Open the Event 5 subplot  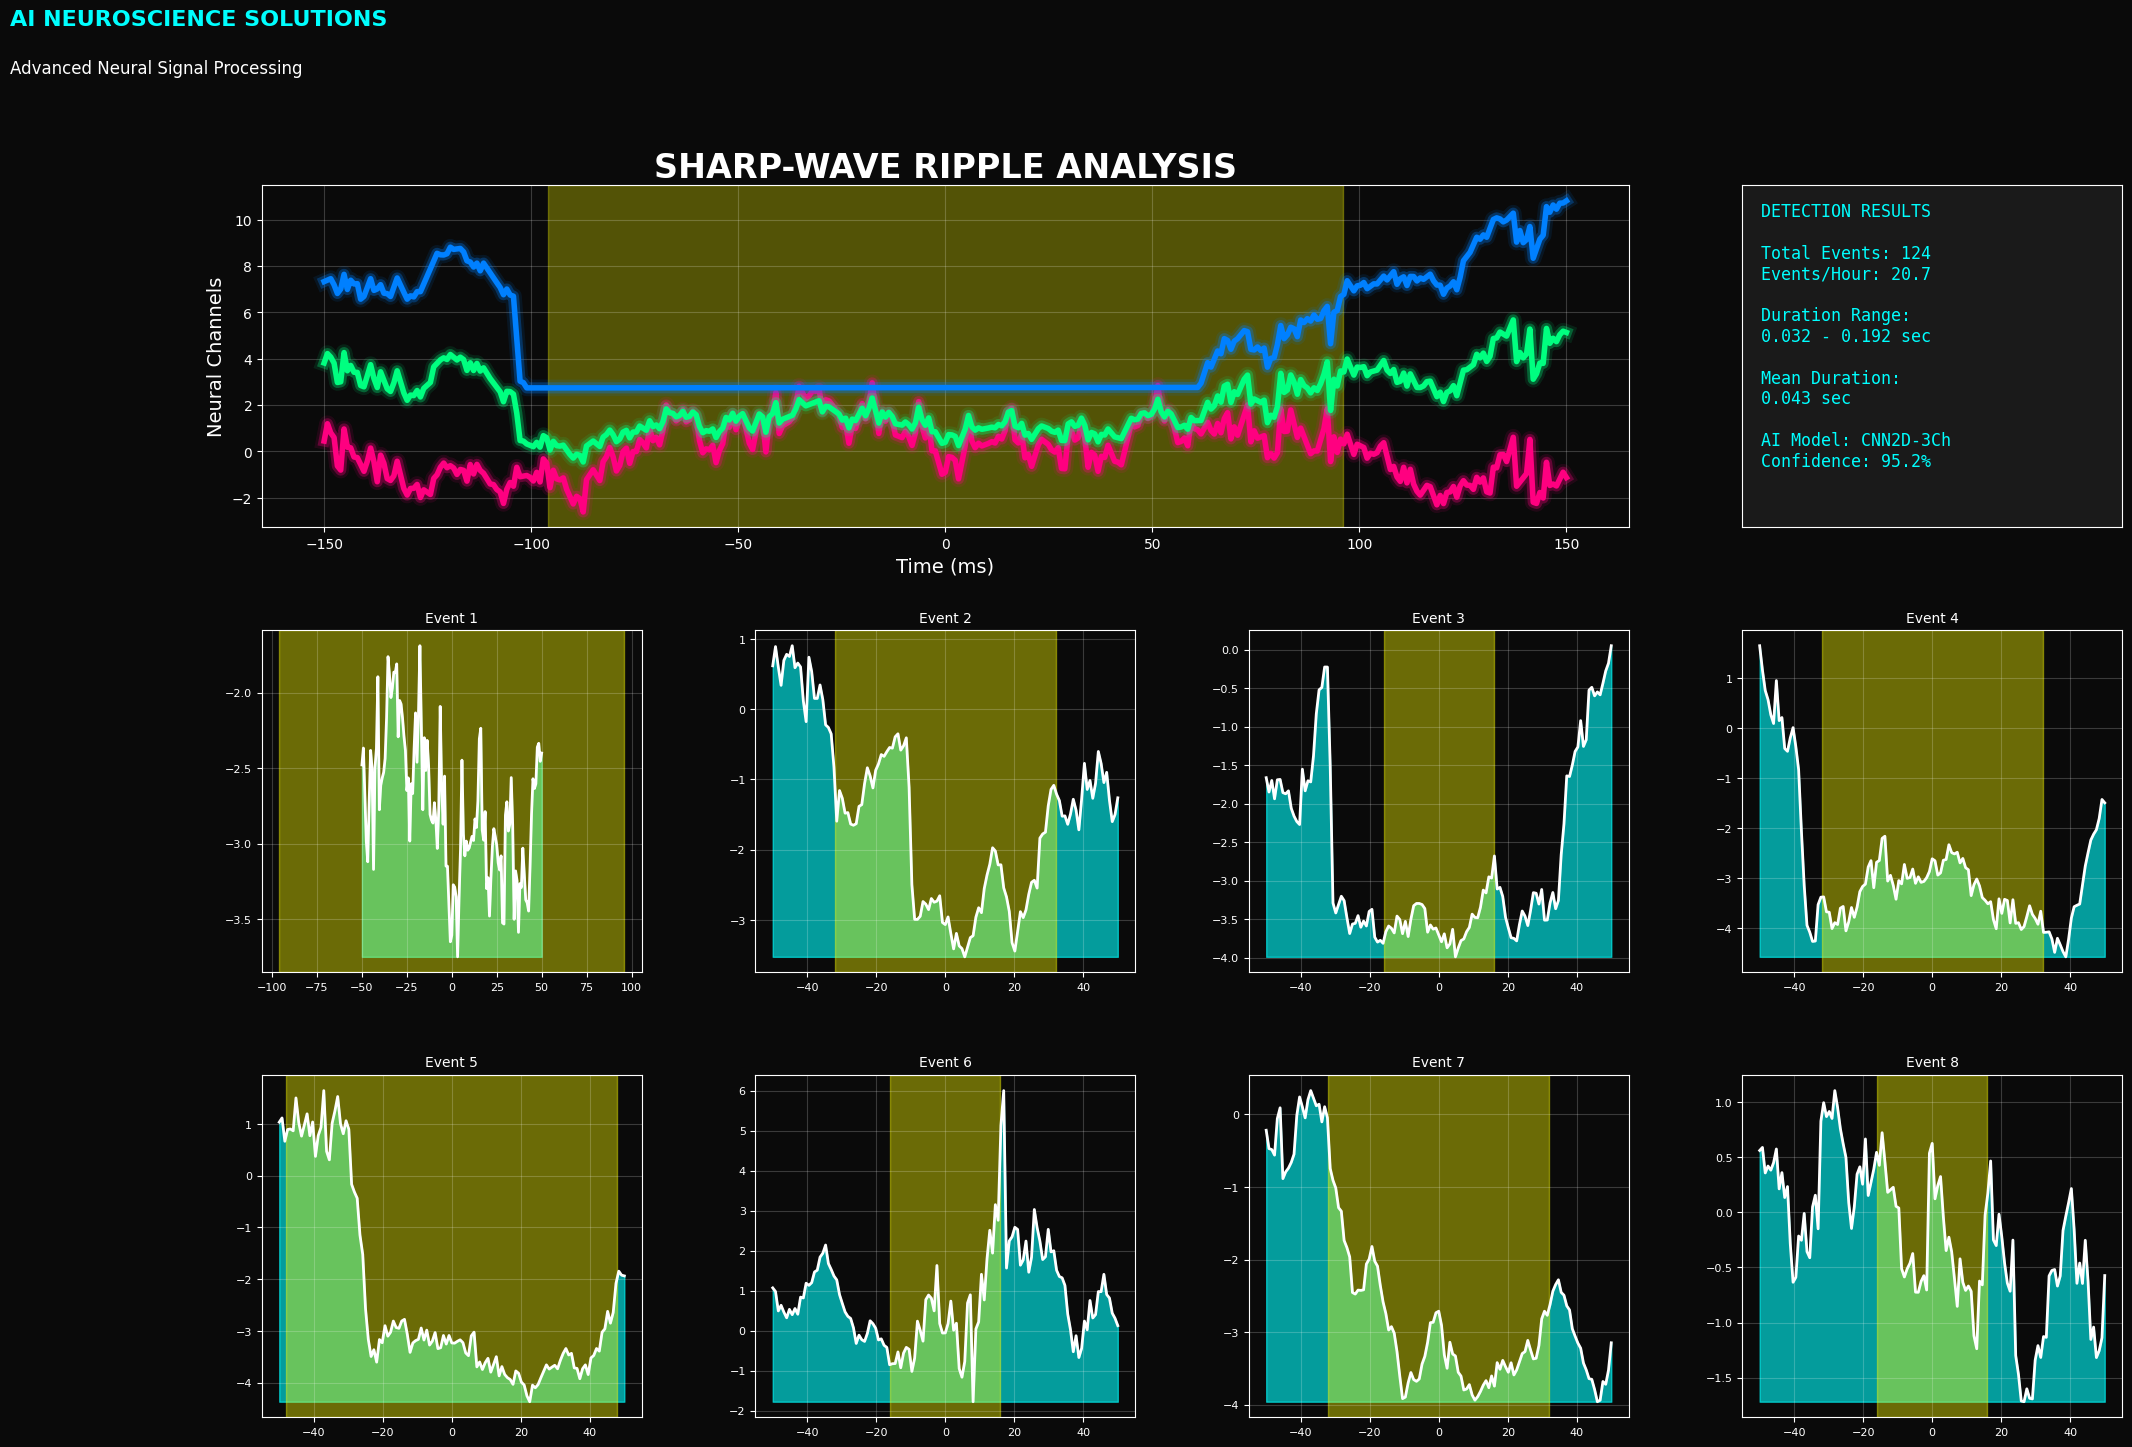click(452, 1246)
